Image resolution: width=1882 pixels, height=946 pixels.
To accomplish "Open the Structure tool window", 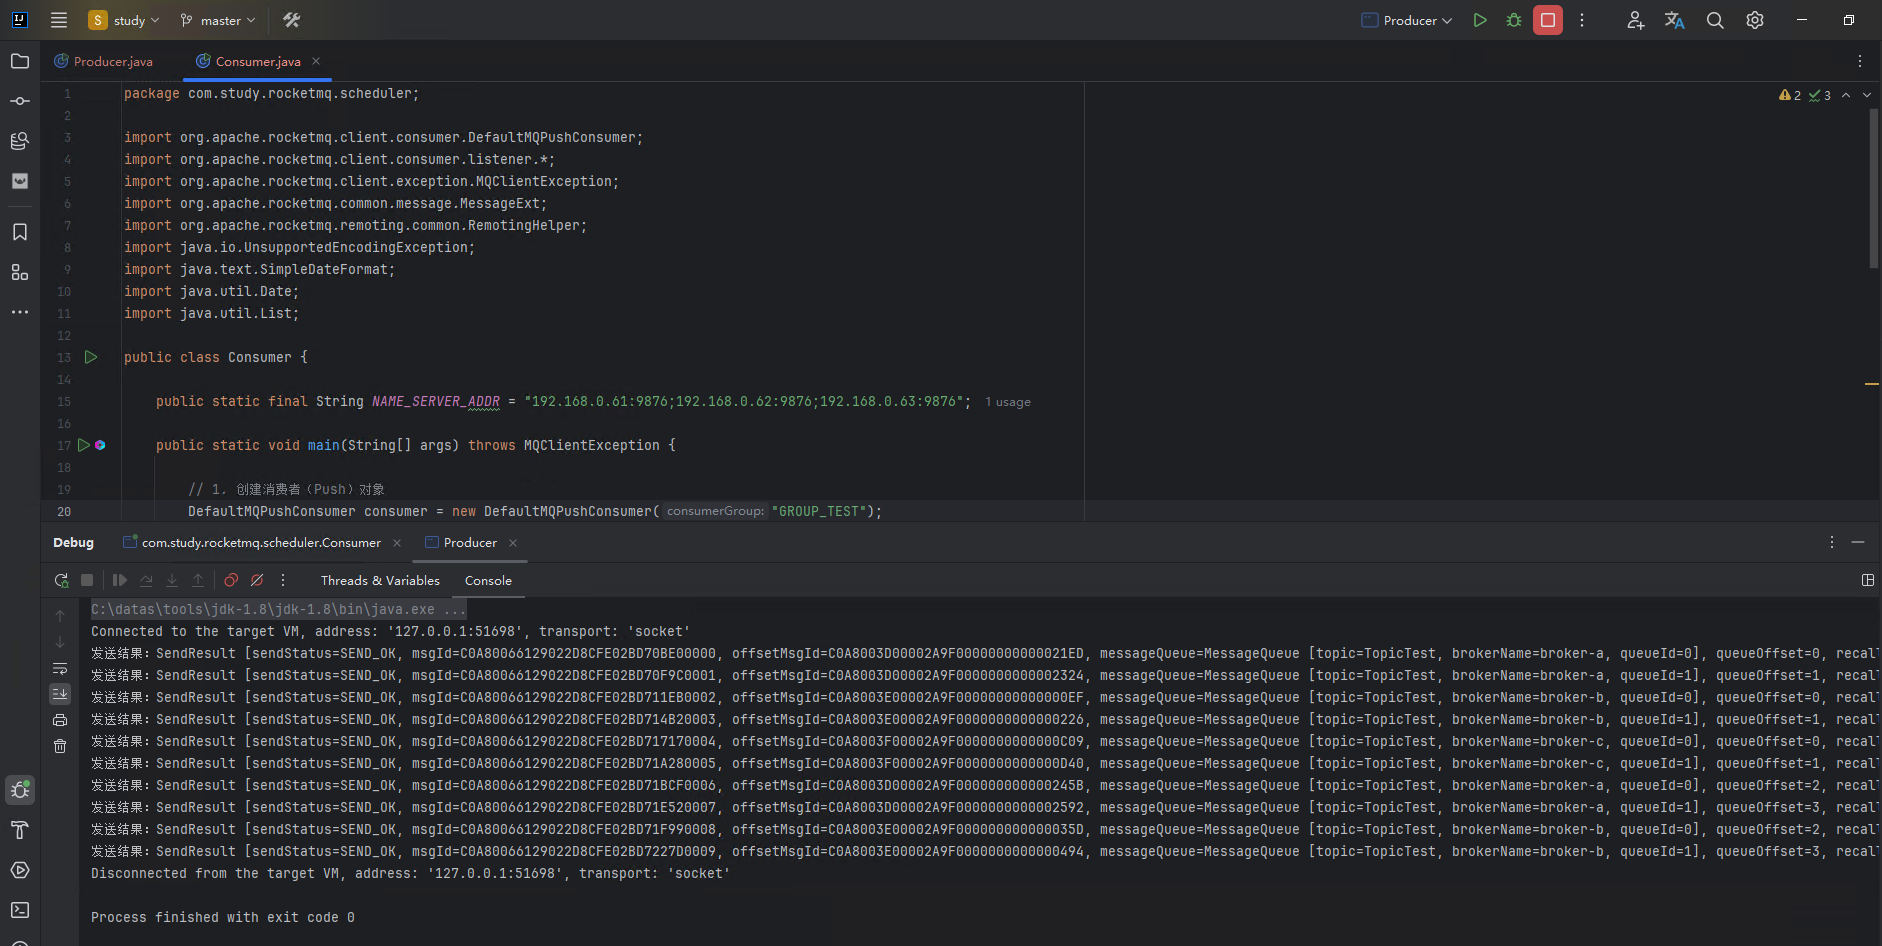I will tap(20, 272).
